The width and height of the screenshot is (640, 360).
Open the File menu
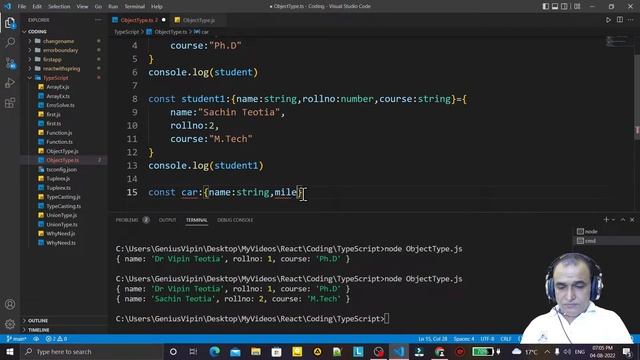22,7
